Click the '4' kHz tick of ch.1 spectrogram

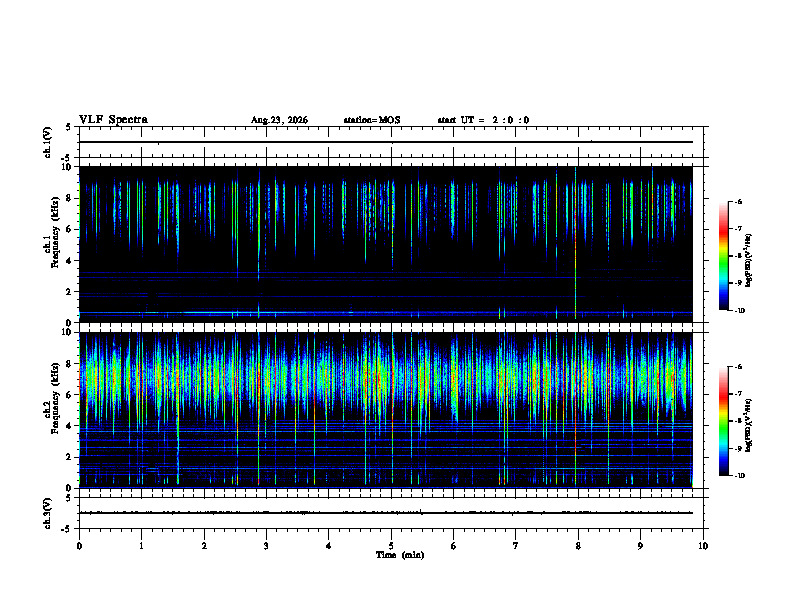(x=70, y=261)
